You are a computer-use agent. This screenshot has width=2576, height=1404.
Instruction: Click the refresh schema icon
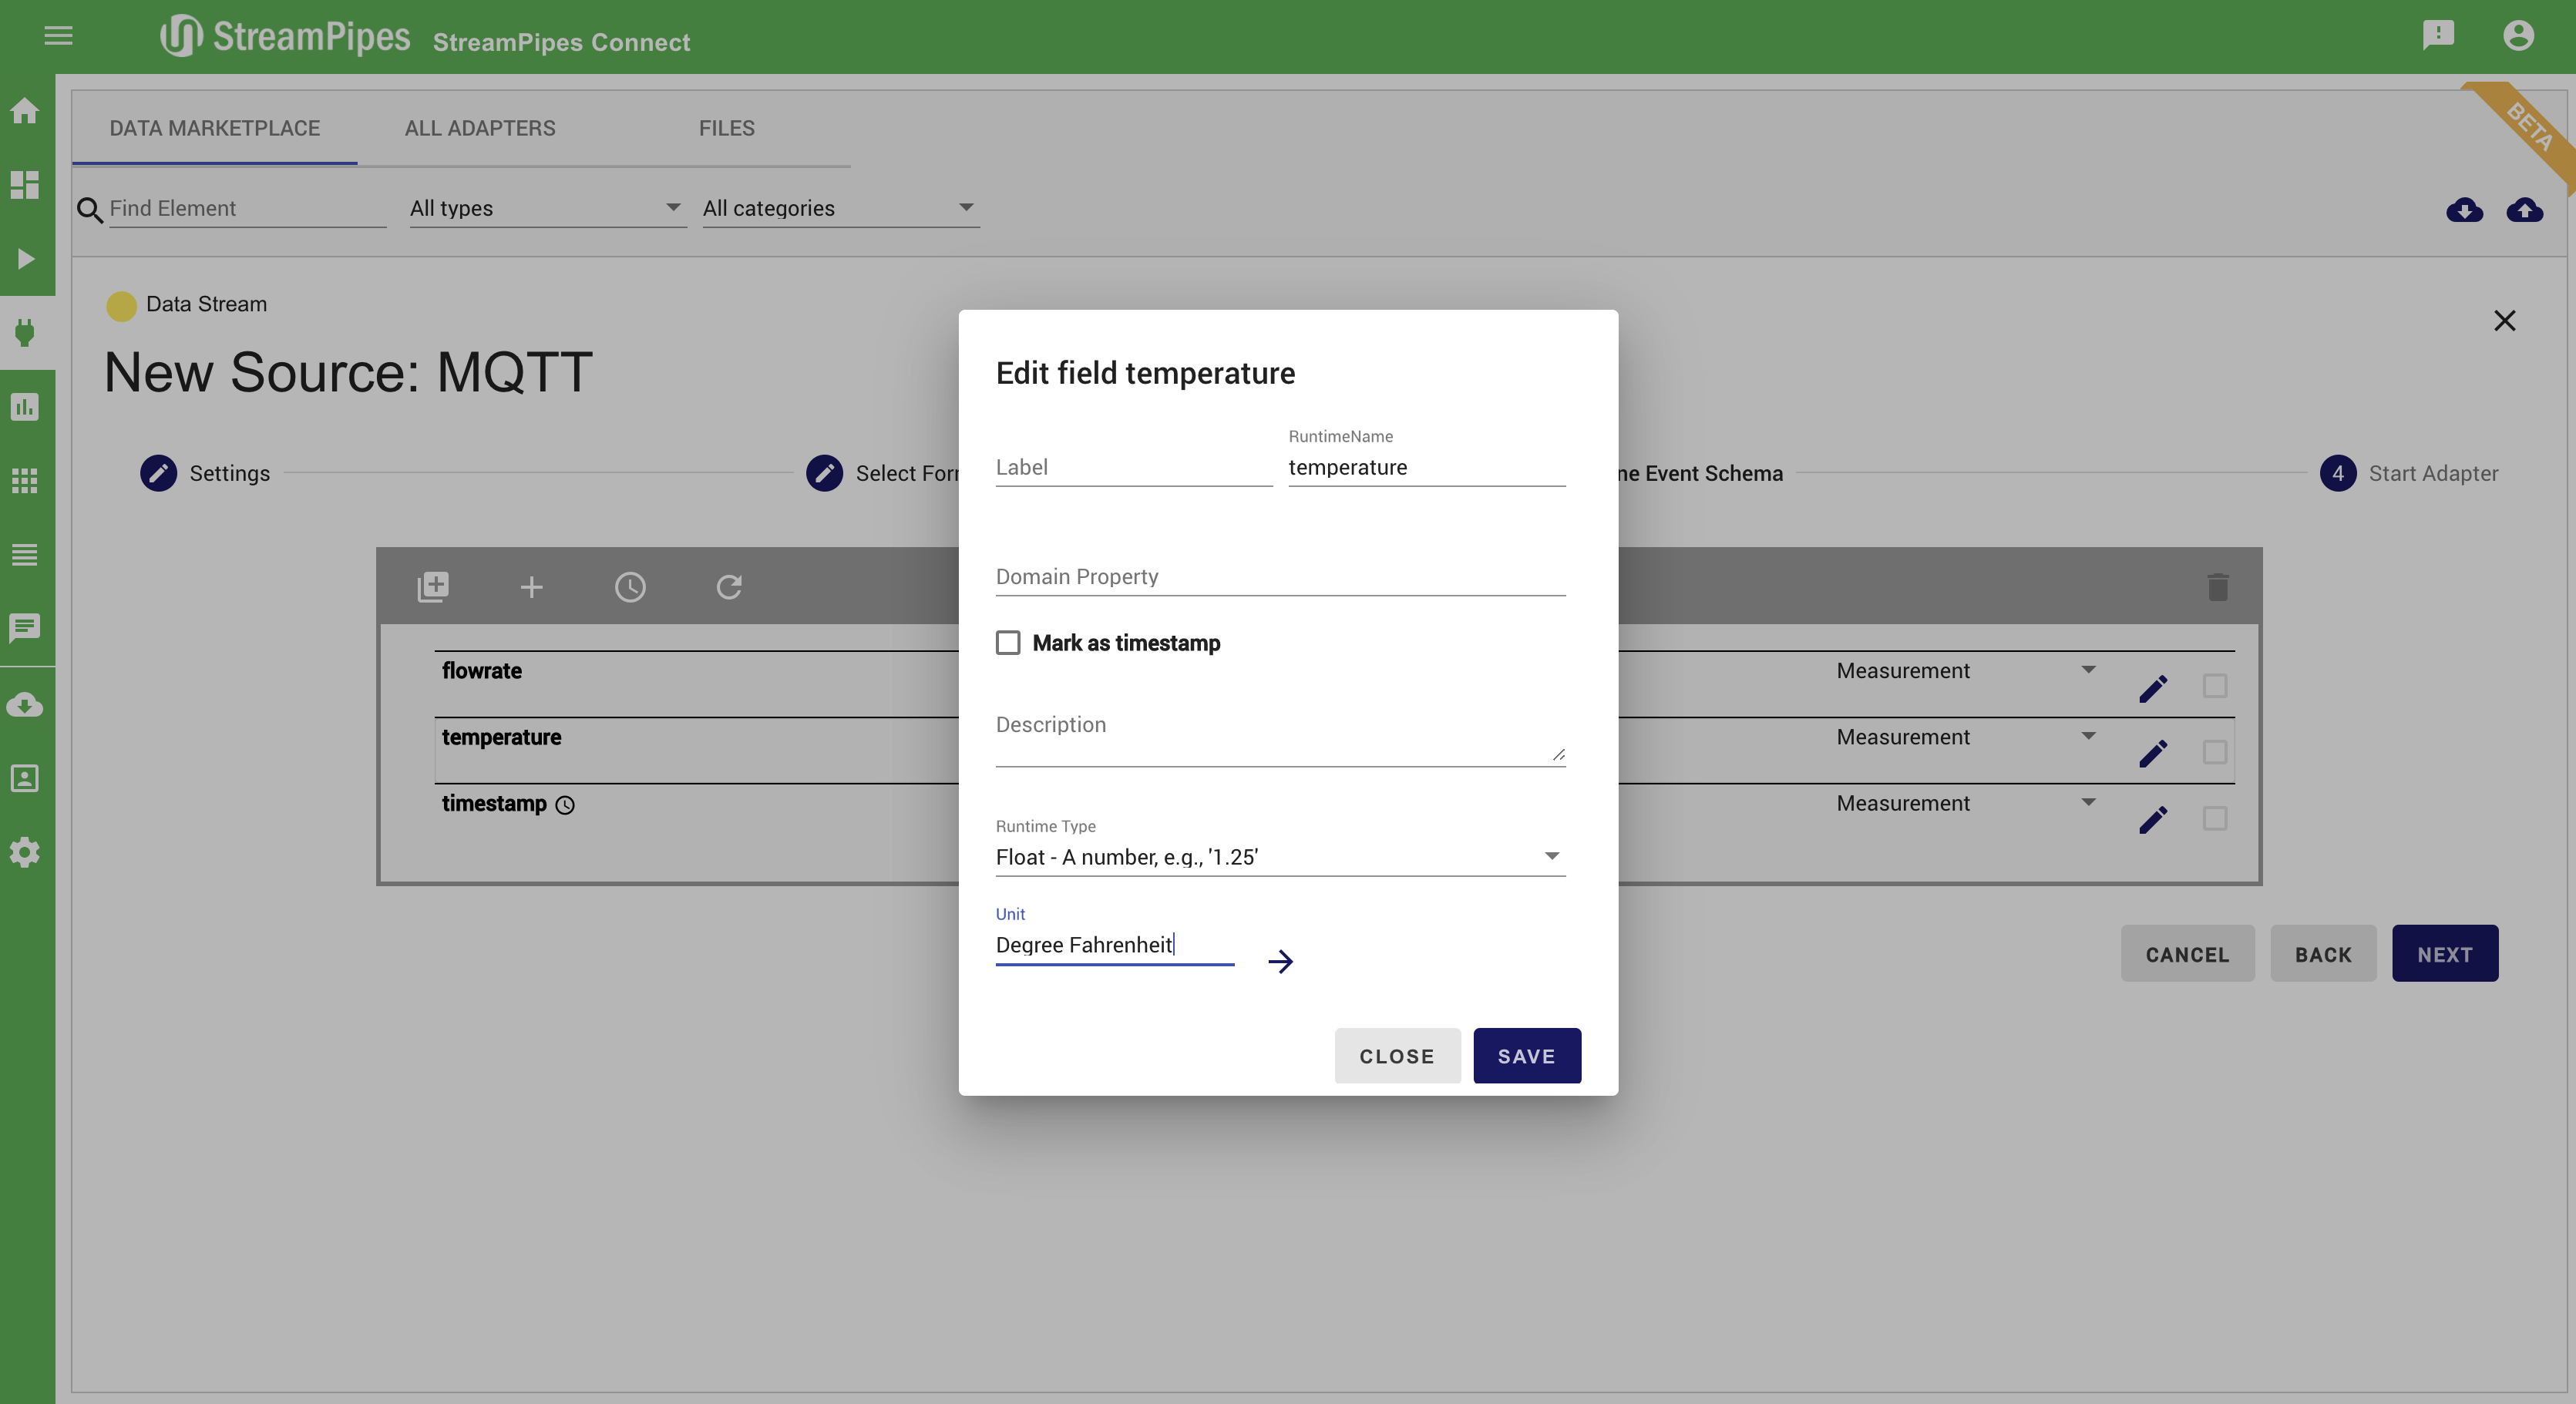729,587
